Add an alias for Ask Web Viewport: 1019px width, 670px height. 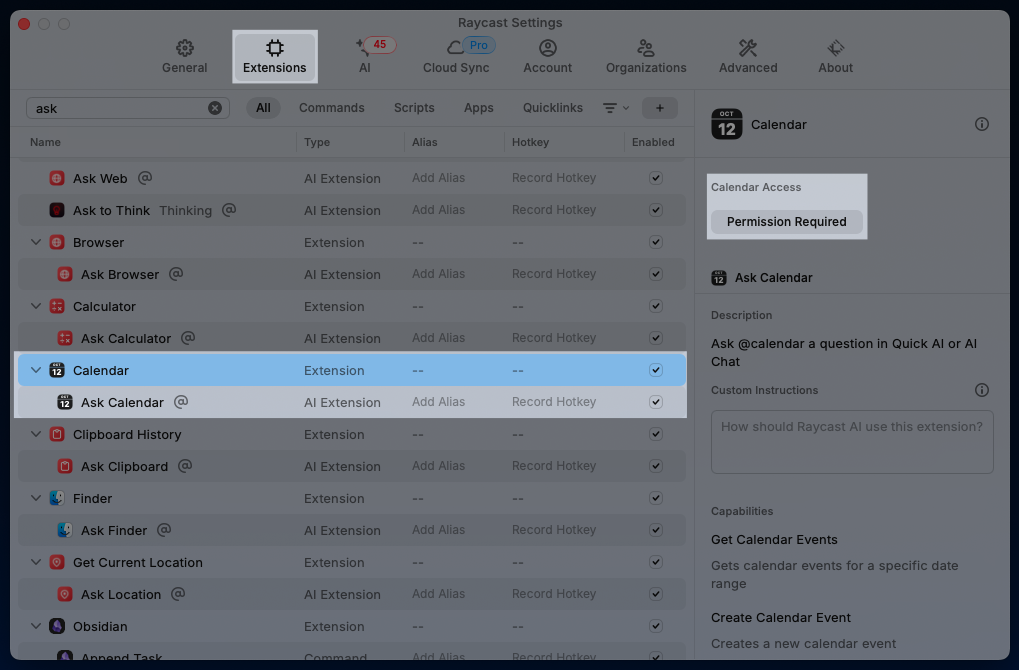(438, 178)
